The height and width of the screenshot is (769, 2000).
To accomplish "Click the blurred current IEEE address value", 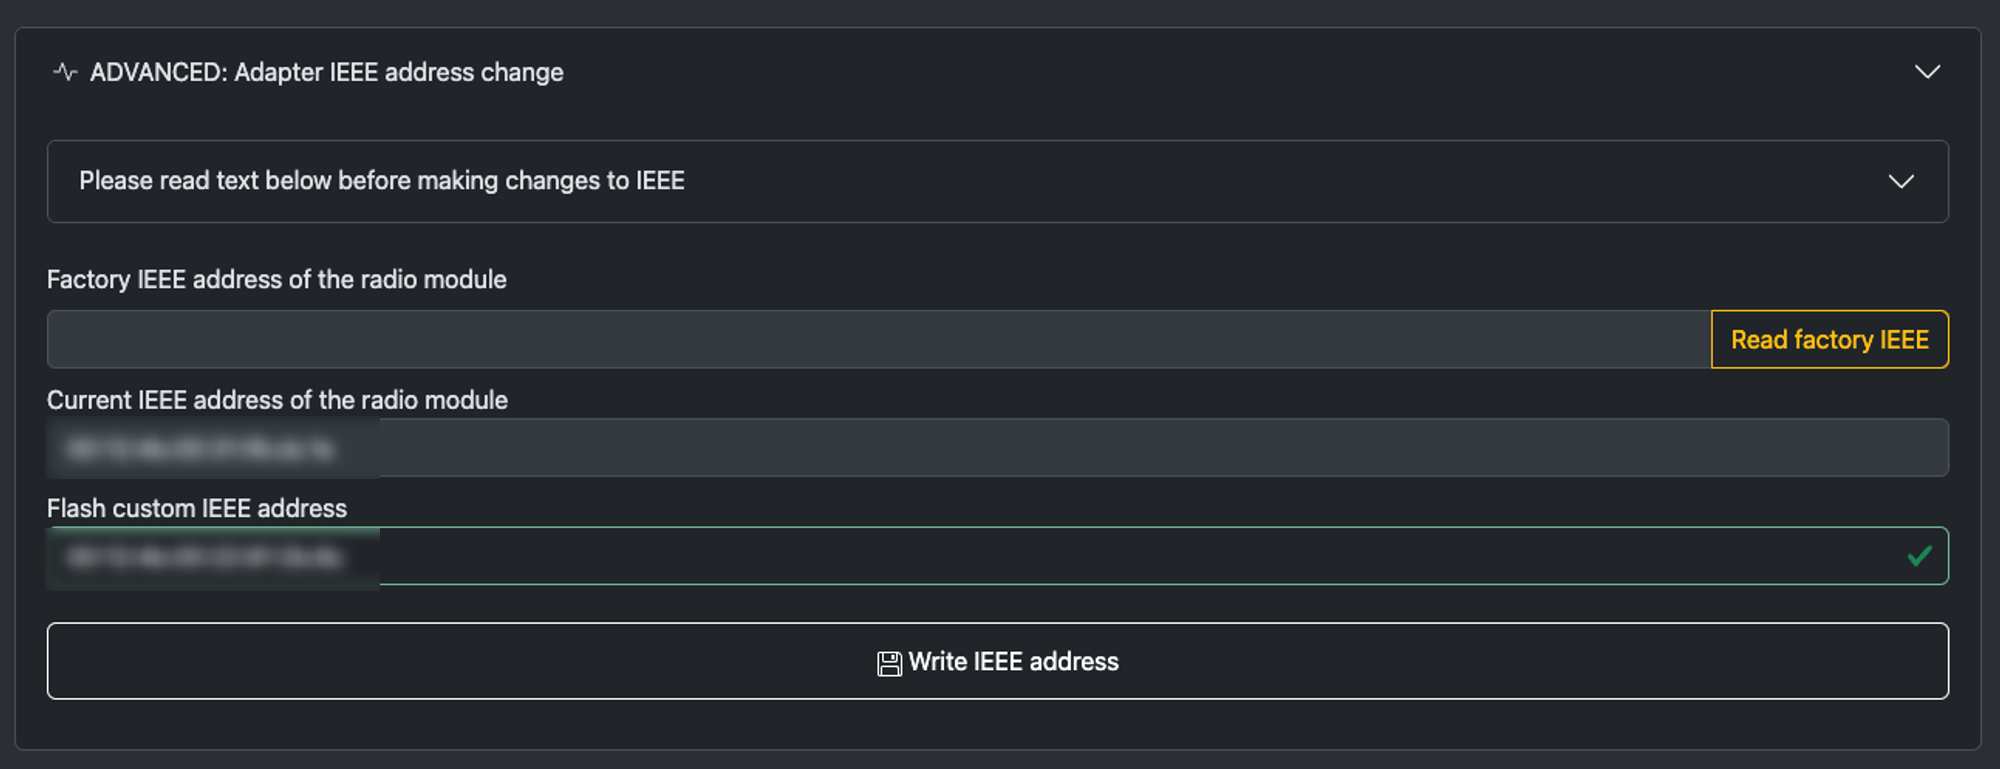I will (x=200, y=449).
